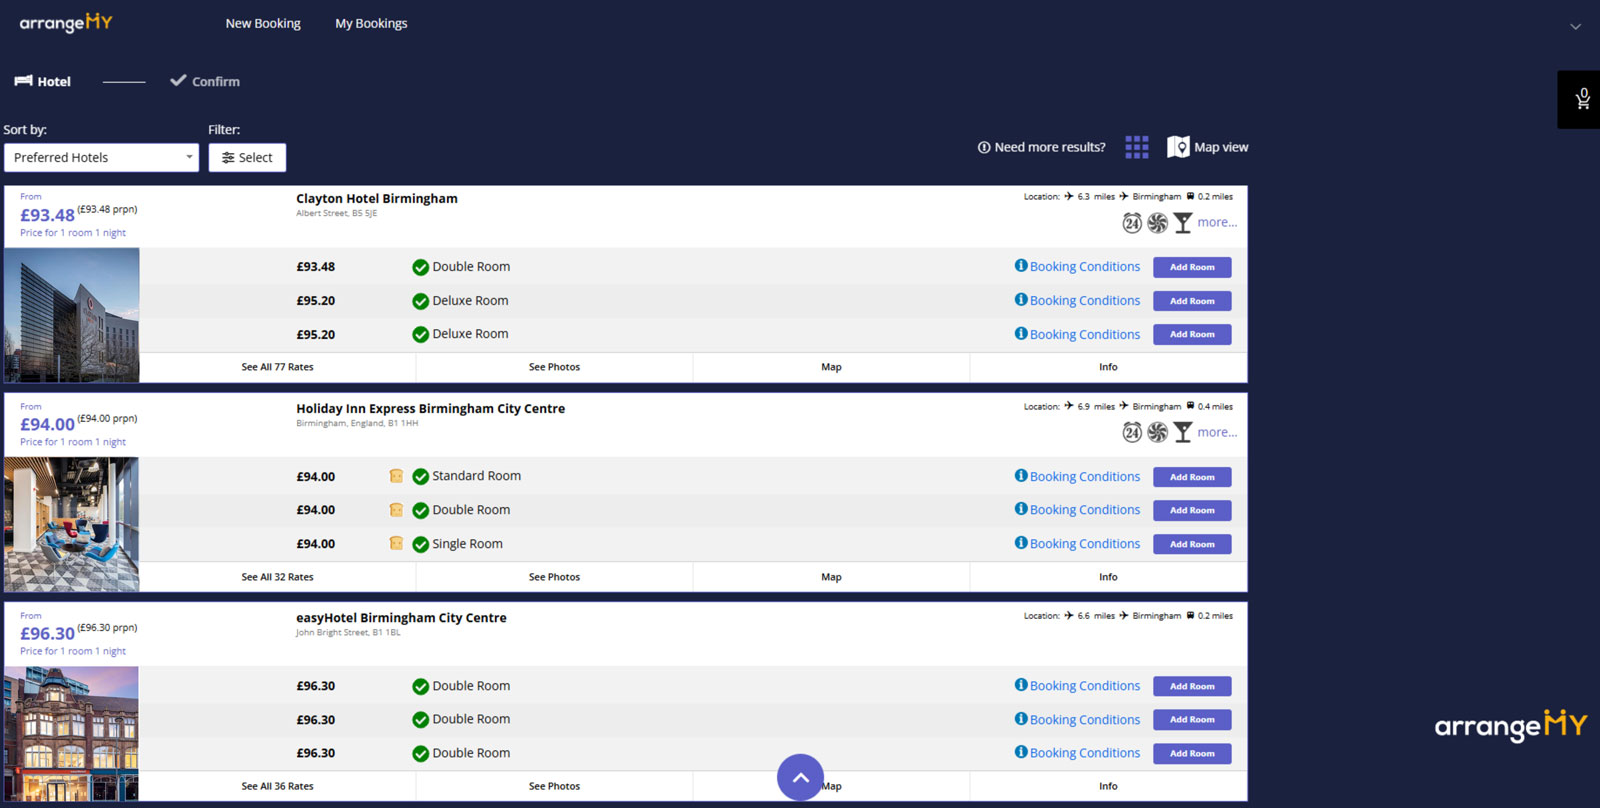Viewport: 1600px width, 808px height.
Task: Open Map view
Action: [x=1208, y=147]
